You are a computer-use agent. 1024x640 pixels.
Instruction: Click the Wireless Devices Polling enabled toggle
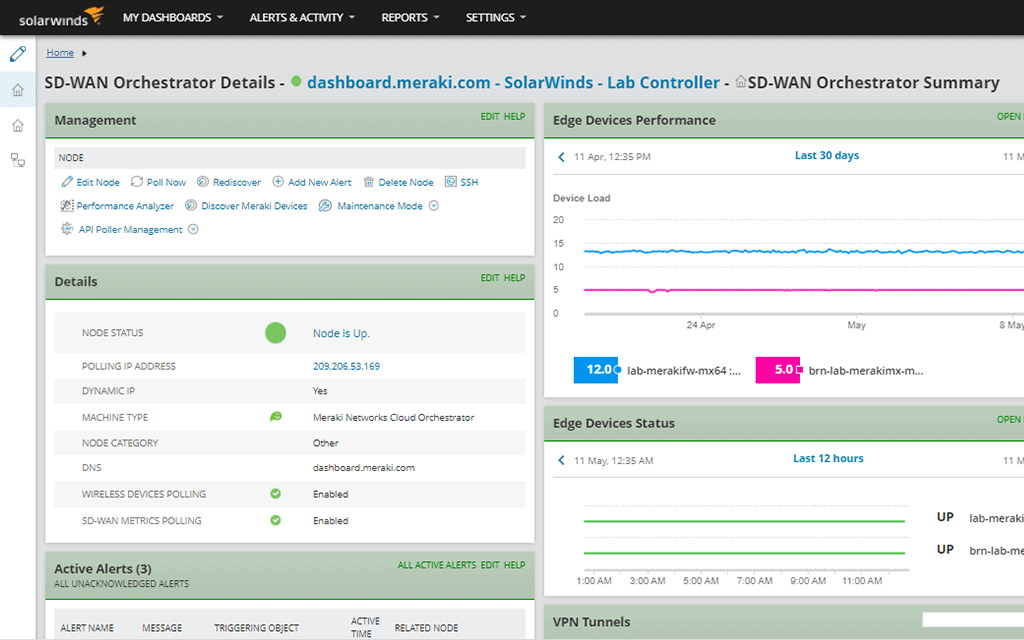coord(275,495)
